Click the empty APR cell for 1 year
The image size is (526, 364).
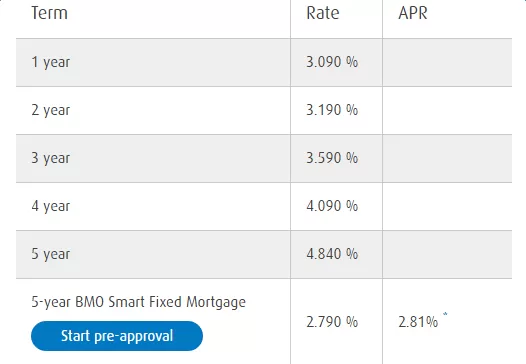coord(447,62)
